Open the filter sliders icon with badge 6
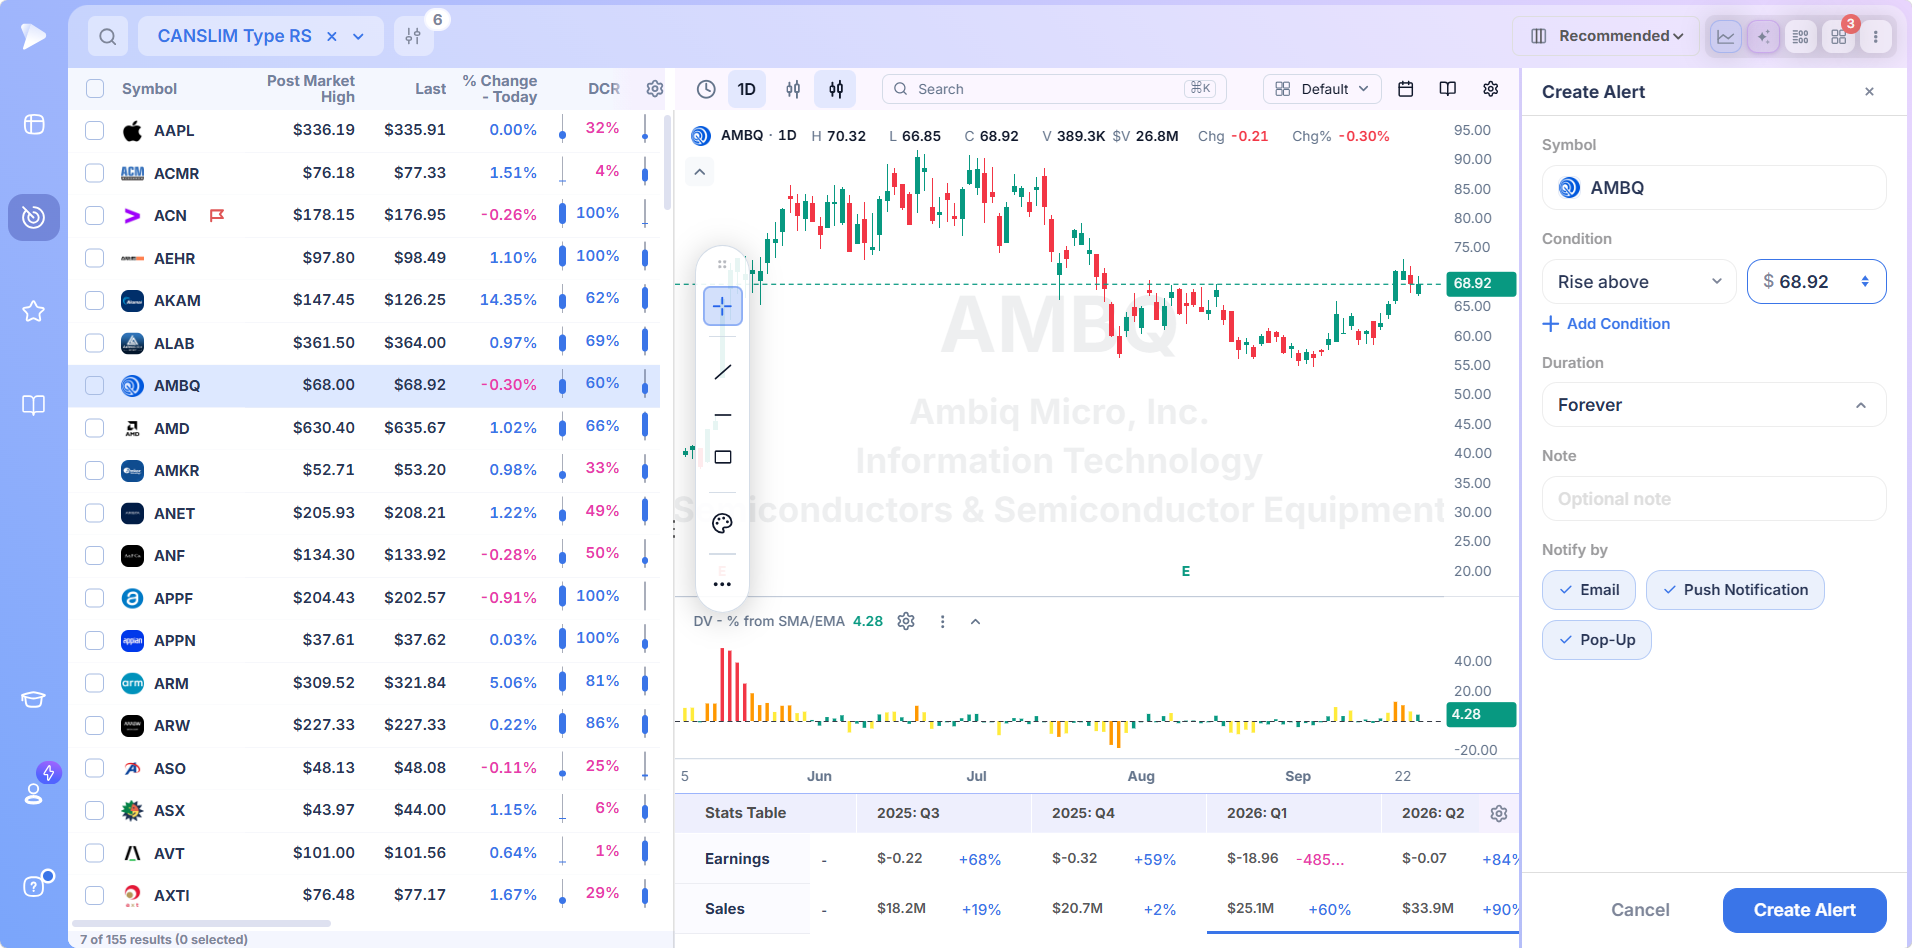Image resolution: width=1912 pixels, height=948 pixels. click(x=413, y=36)
